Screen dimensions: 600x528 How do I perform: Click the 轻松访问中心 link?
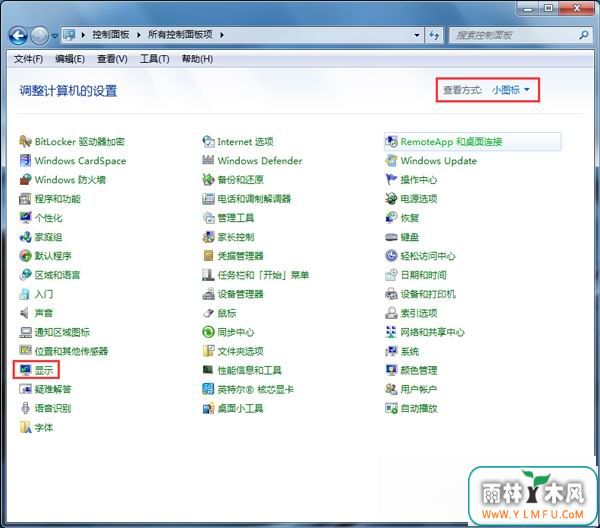(428, 256)
